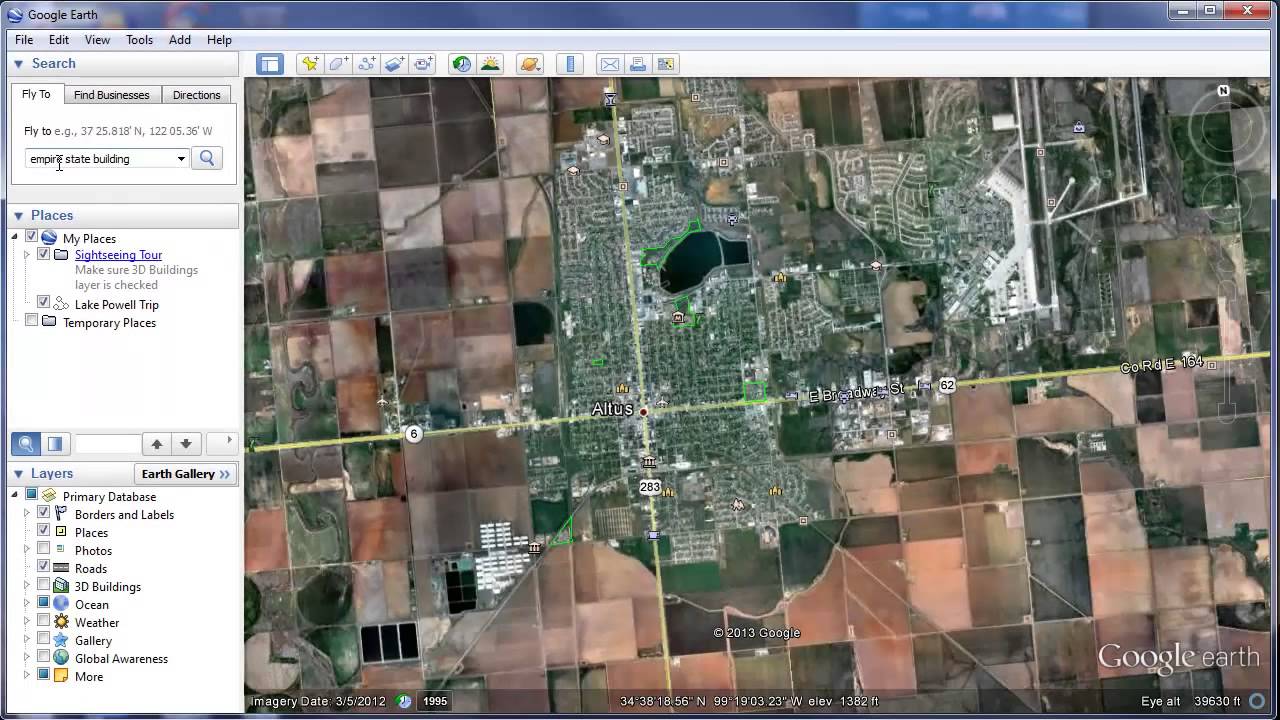
Task: Show sunlight across landscape icon
Action: (x=490, y=64)
